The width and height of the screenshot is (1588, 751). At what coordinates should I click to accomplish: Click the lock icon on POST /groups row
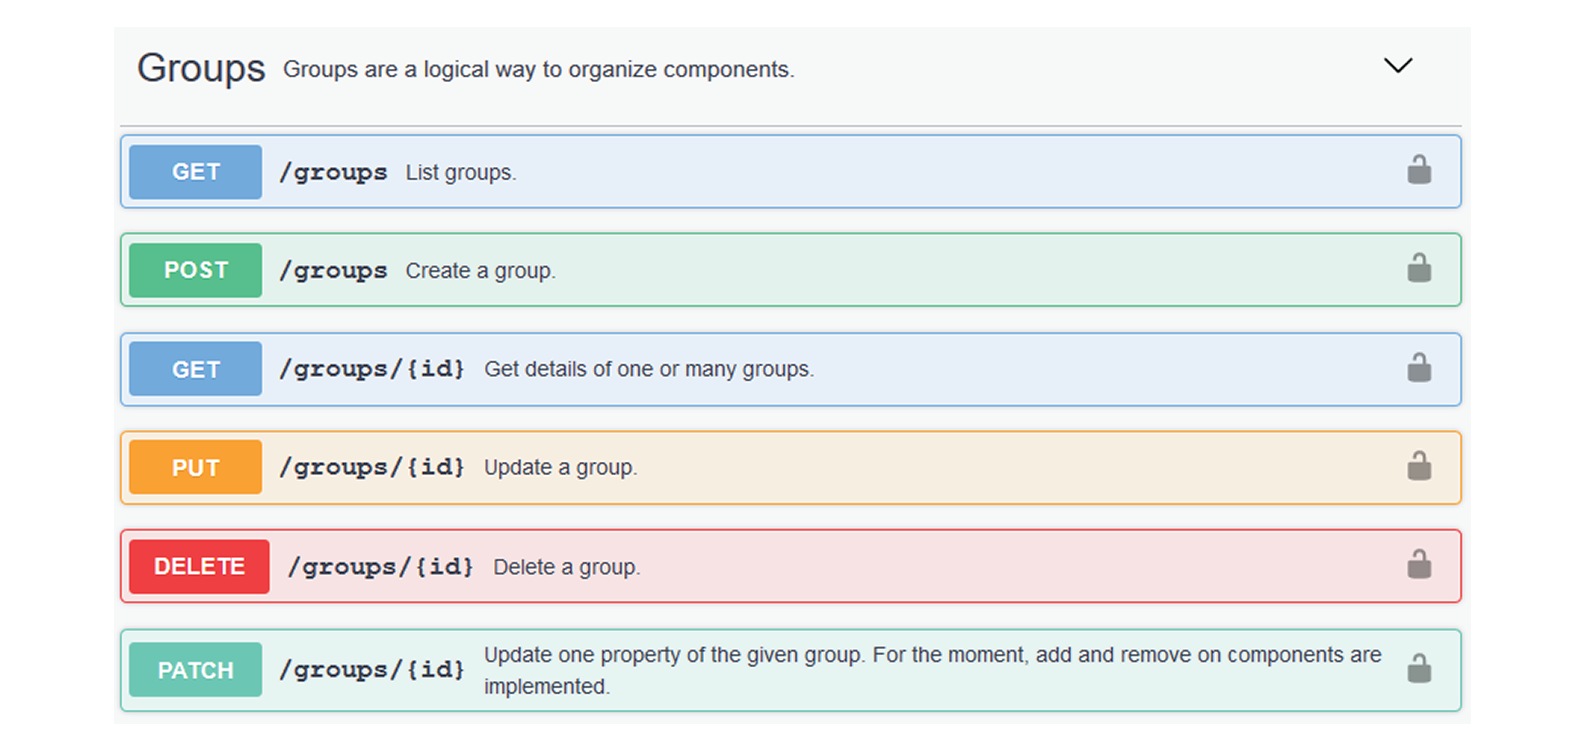1418,269
